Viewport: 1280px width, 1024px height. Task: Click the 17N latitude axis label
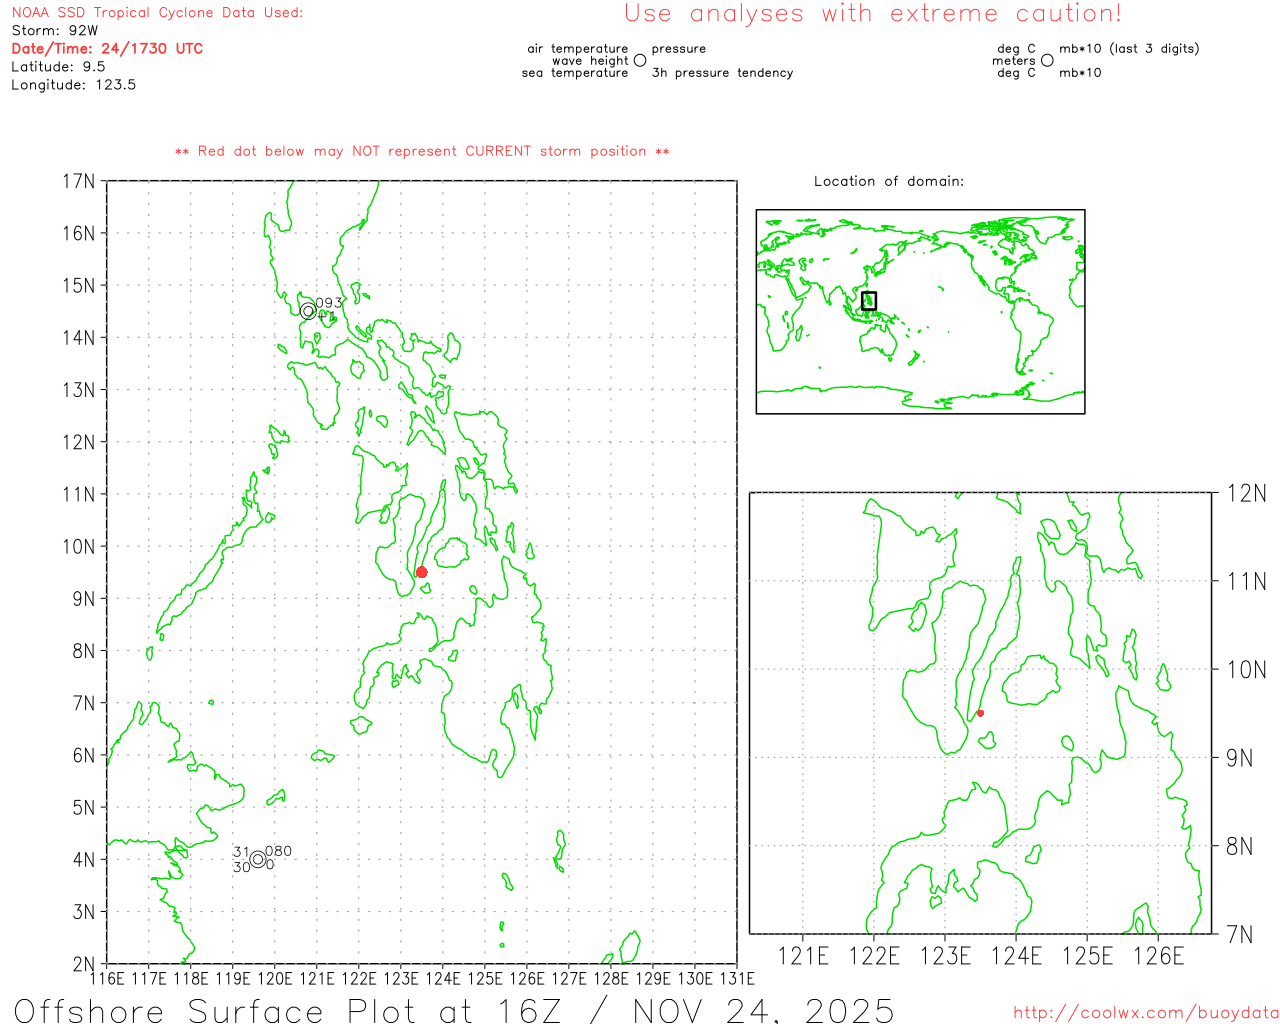(x=79, y=181)
